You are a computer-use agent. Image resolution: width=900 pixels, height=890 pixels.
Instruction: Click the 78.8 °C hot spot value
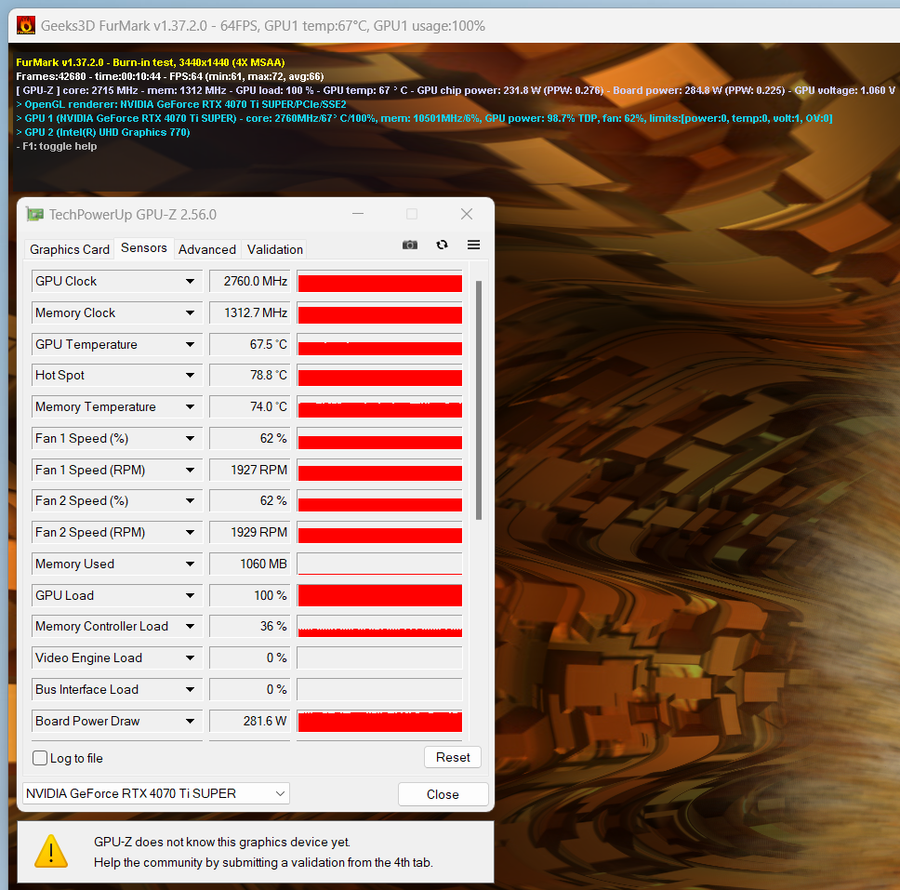[250, 375]
